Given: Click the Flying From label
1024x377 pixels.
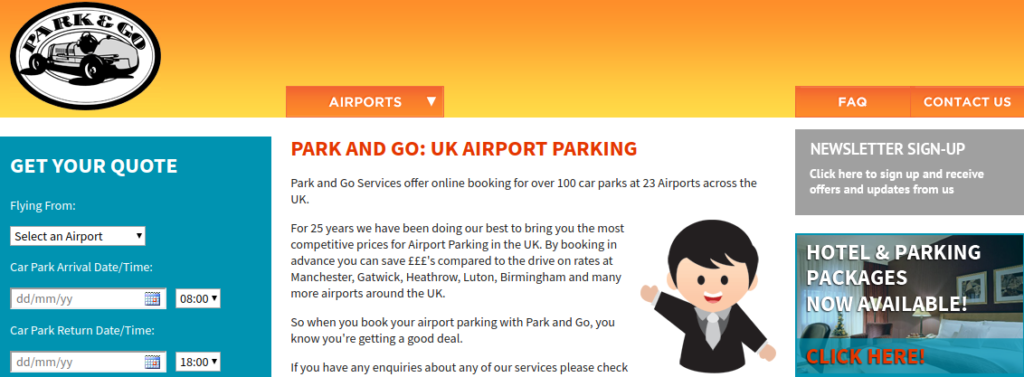Looking at the screenshot, I should point(43,206).
